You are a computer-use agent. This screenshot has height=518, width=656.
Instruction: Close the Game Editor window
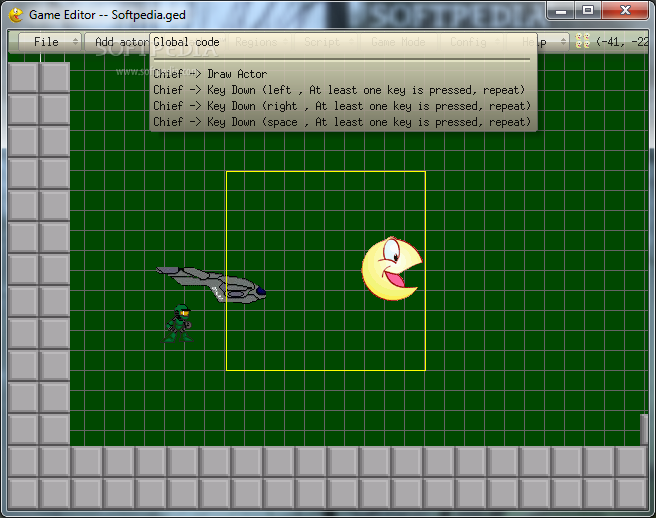point(625,10)
